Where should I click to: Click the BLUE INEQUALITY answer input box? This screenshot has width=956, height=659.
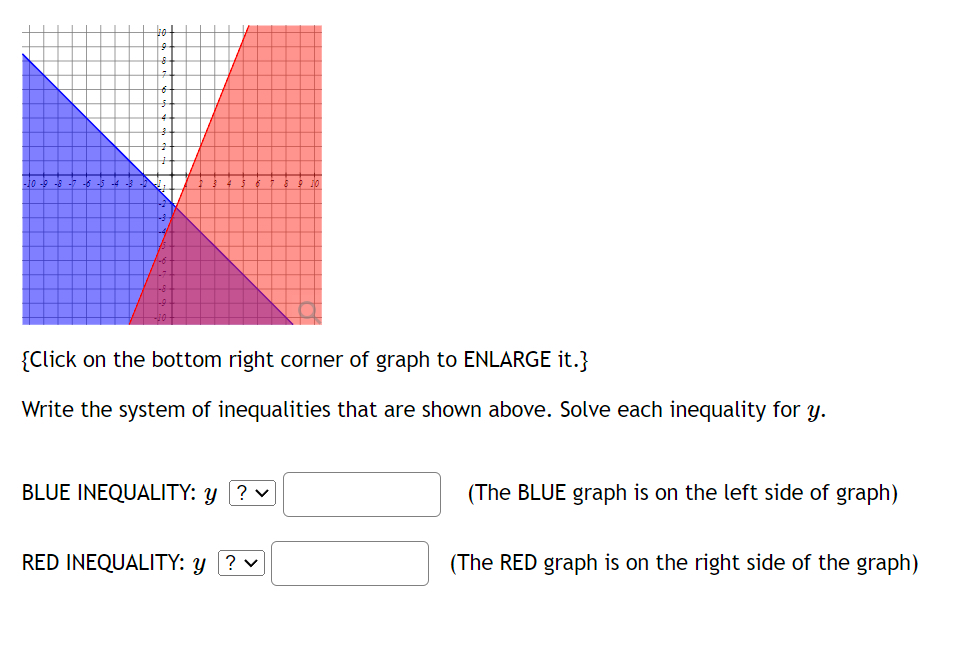[361, 493]
